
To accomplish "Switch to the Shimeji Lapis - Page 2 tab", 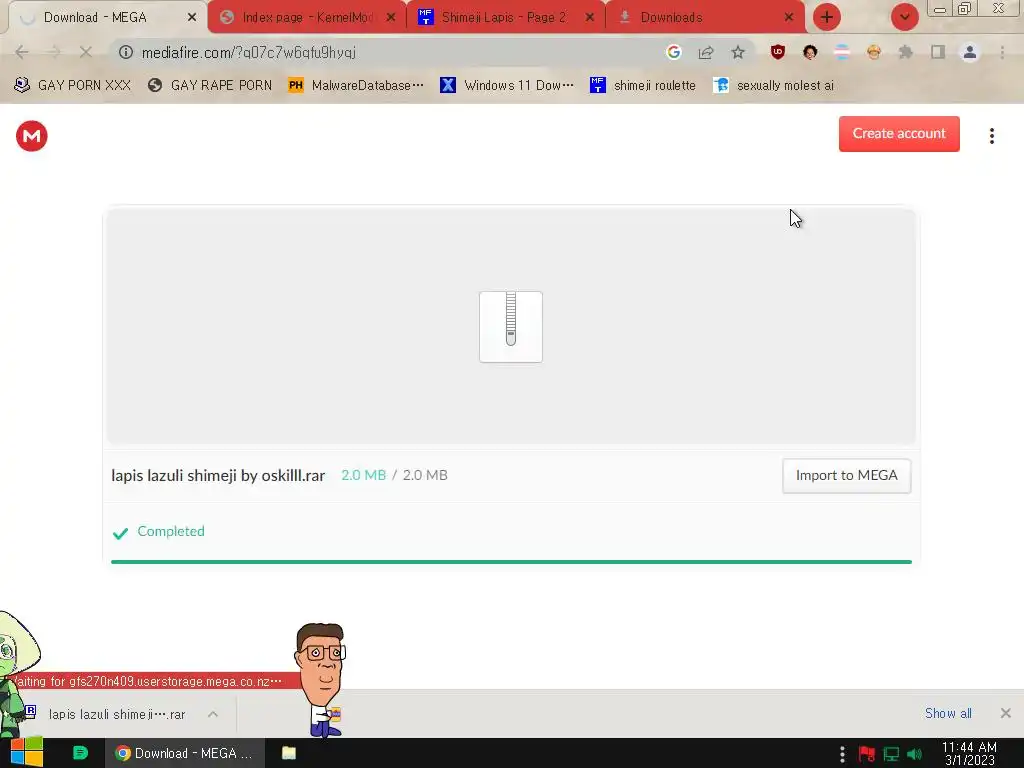I will [503, 18].
